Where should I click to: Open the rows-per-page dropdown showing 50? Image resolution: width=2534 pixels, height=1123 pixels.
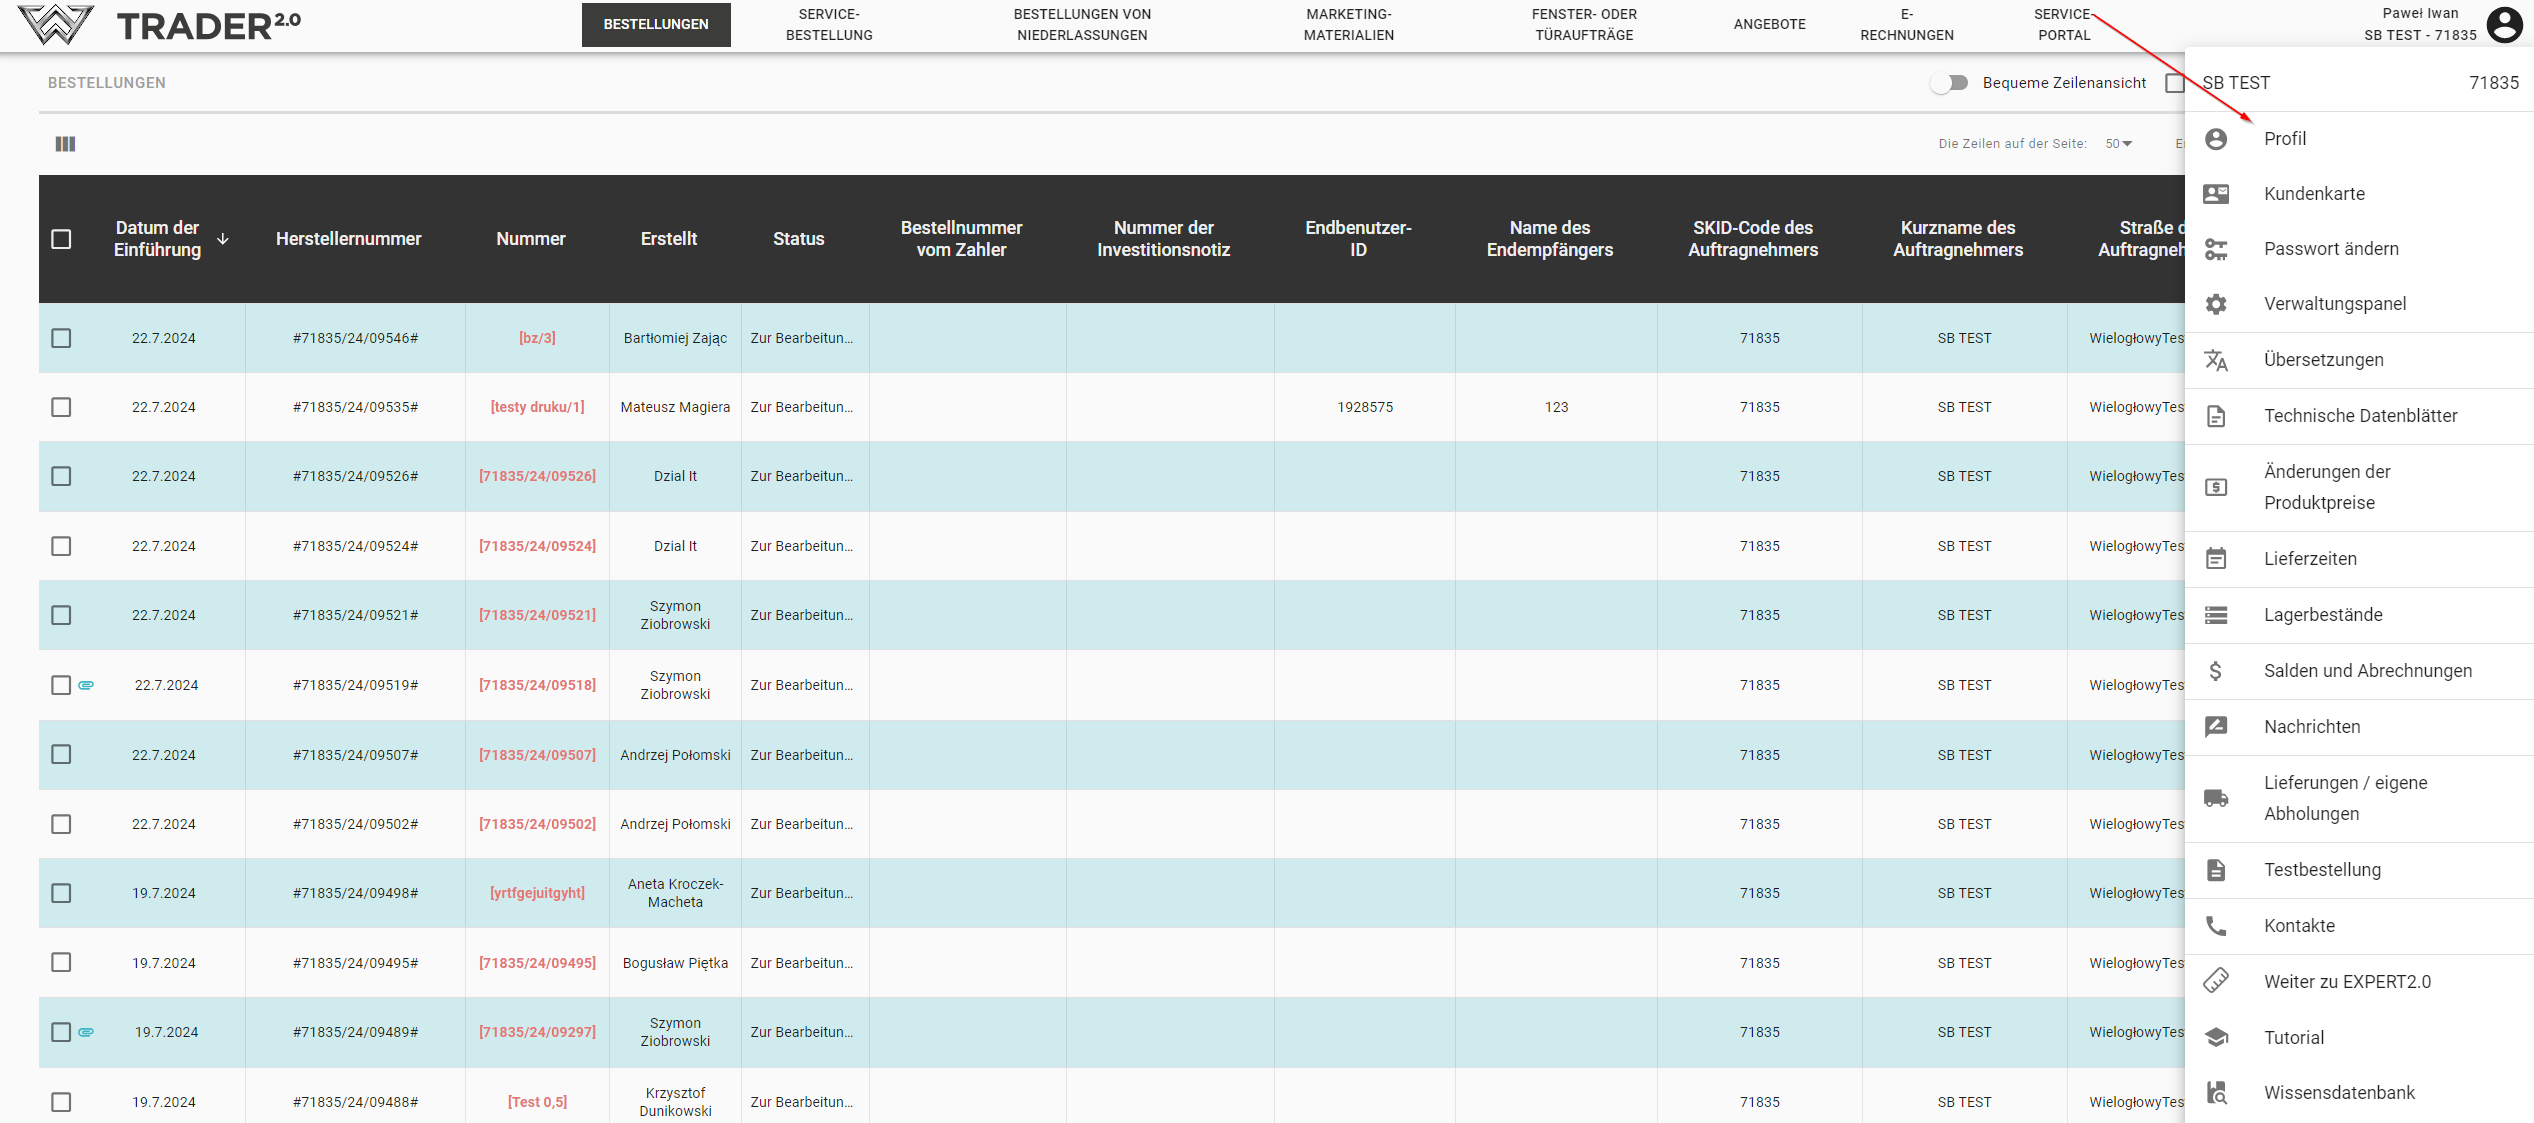pyautogui.click(x=2118, y=144)
